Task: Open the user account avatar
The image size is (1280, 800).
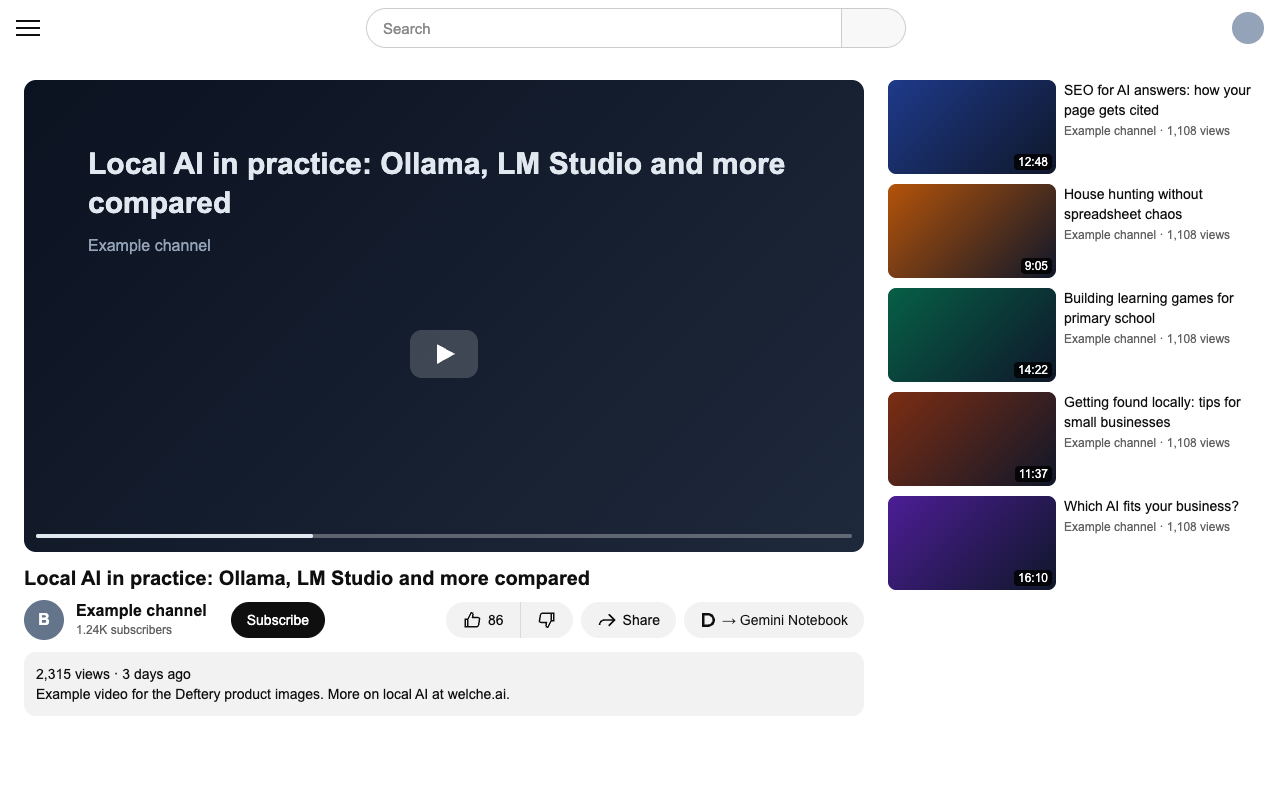Action: (1248, 28)
